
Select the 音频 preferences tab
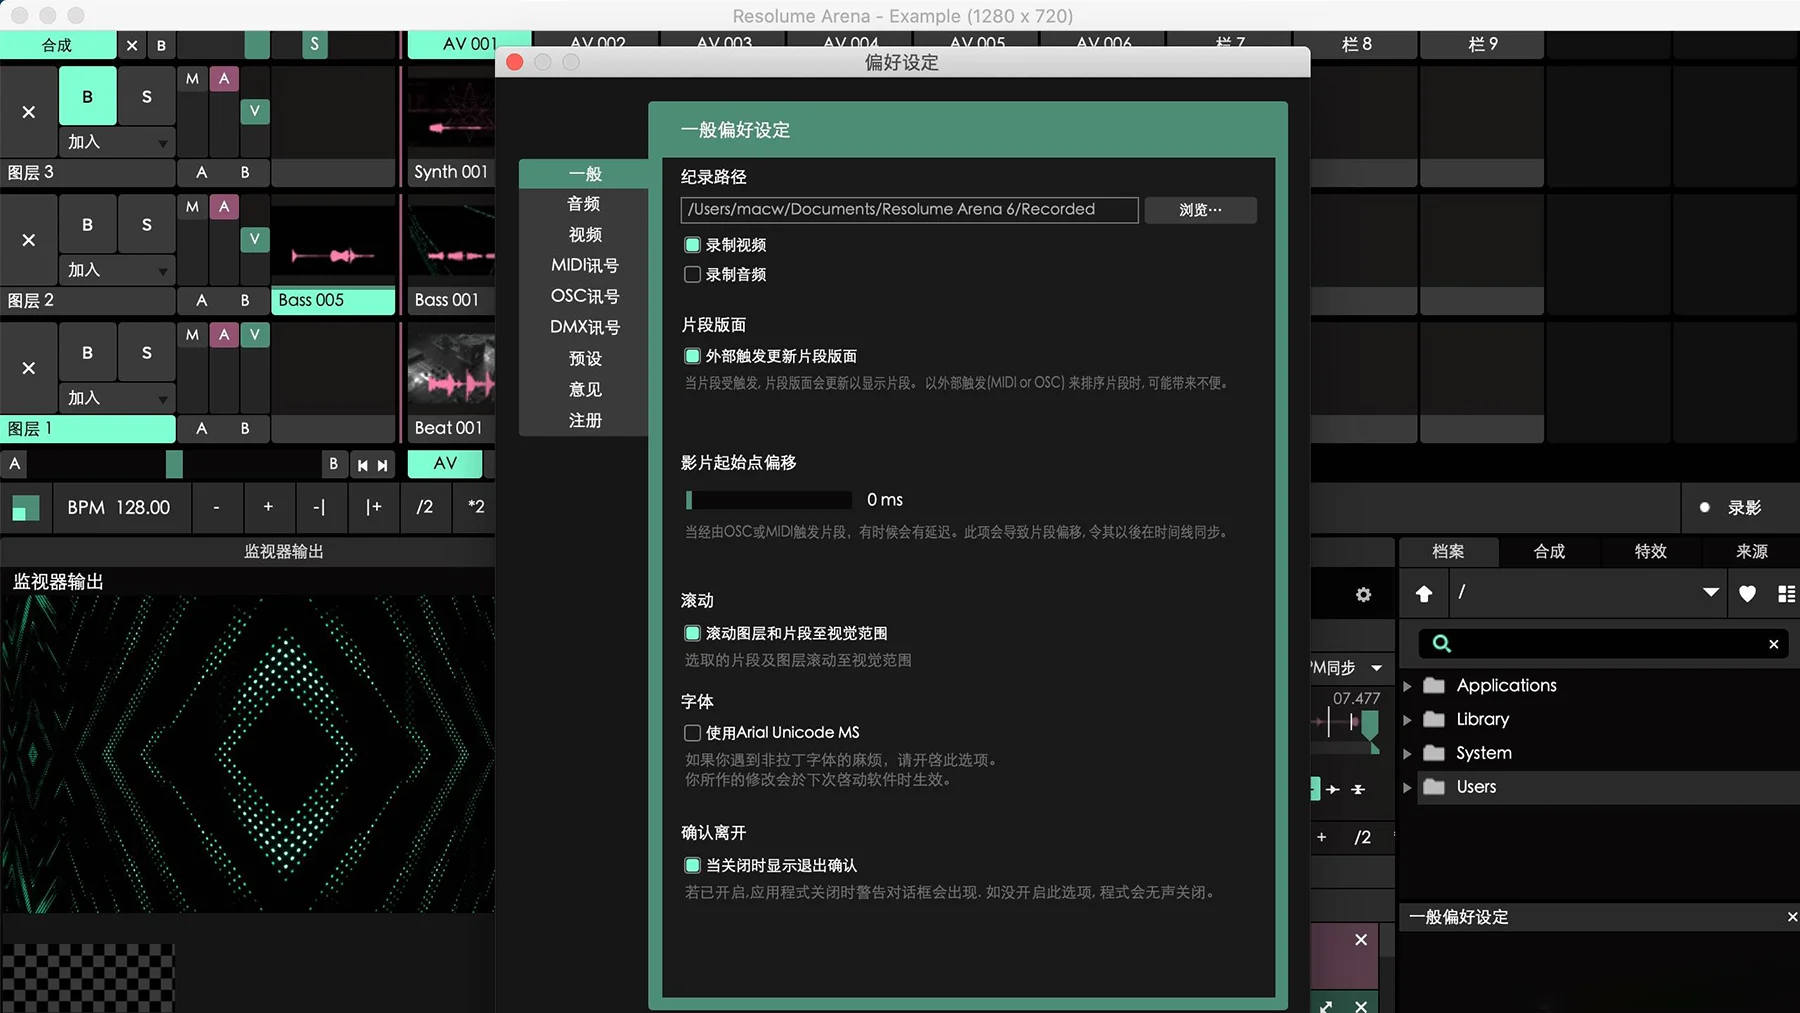584,204
